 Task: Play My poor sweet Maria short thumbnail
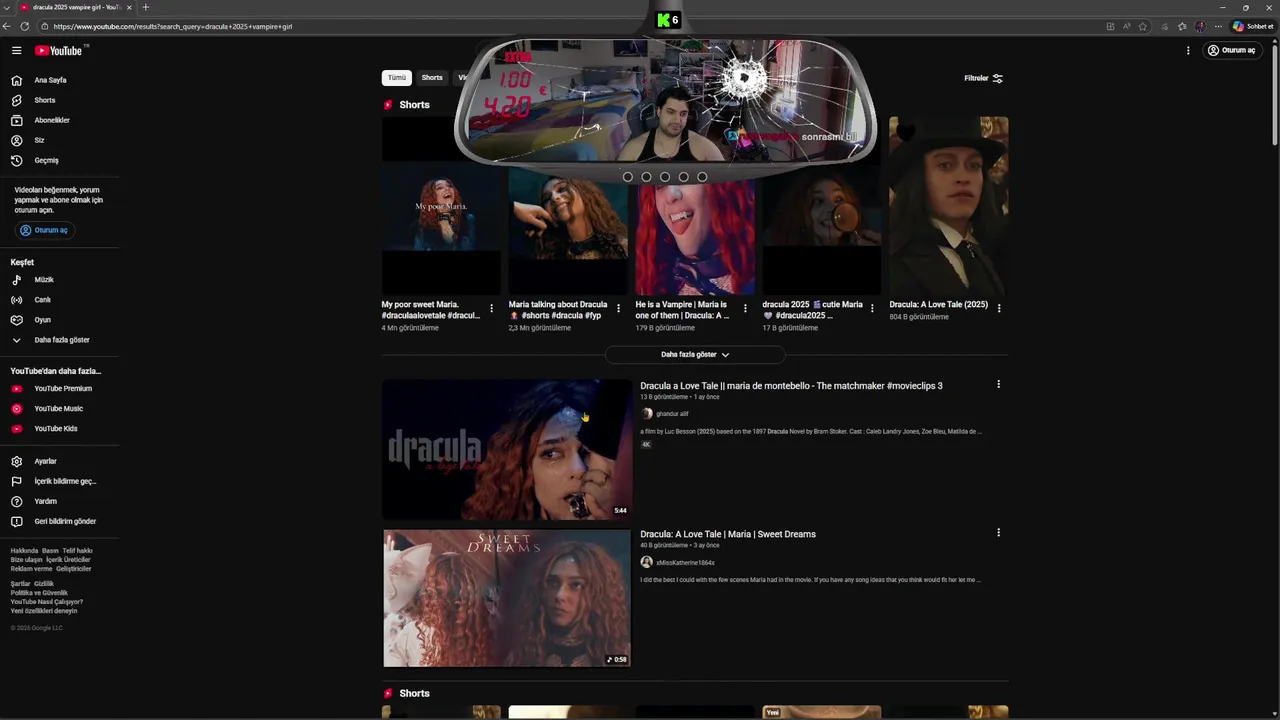coord(441,206)
